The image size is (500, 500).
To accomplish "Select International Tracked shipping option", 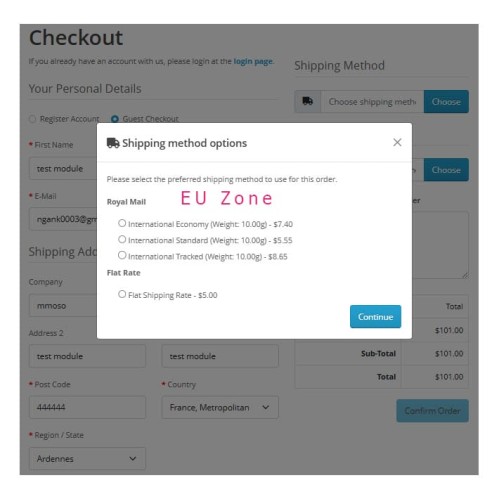I will tap(122, 255).
